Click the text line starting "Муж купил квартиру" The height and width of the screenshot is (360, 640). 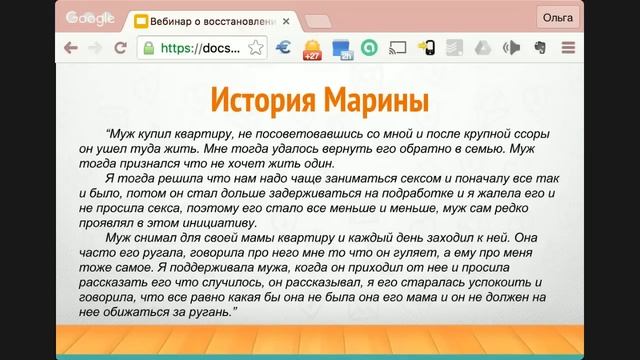[327, 134]
